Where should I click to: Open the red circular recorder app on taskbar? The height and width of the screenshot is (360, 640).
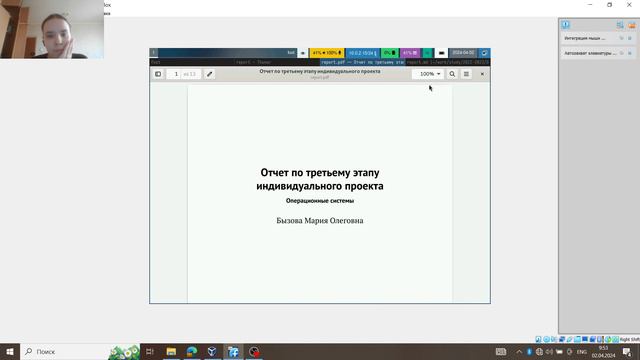click(254, 351)
